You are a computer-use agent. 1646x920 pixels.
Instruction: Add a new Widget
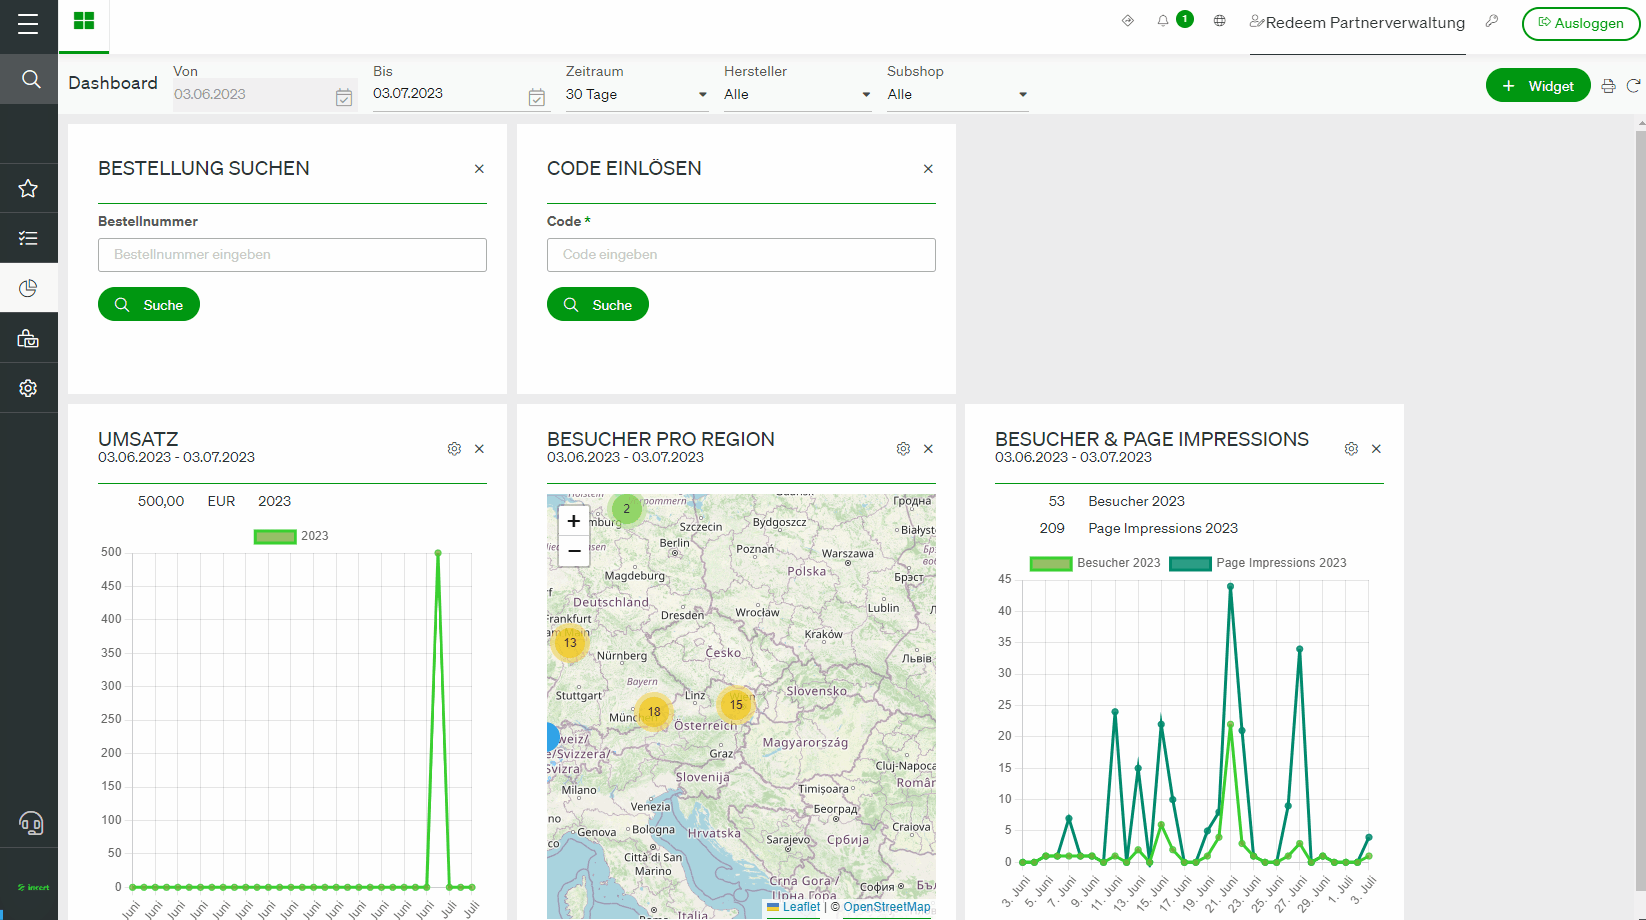[x=1538, y=86]
